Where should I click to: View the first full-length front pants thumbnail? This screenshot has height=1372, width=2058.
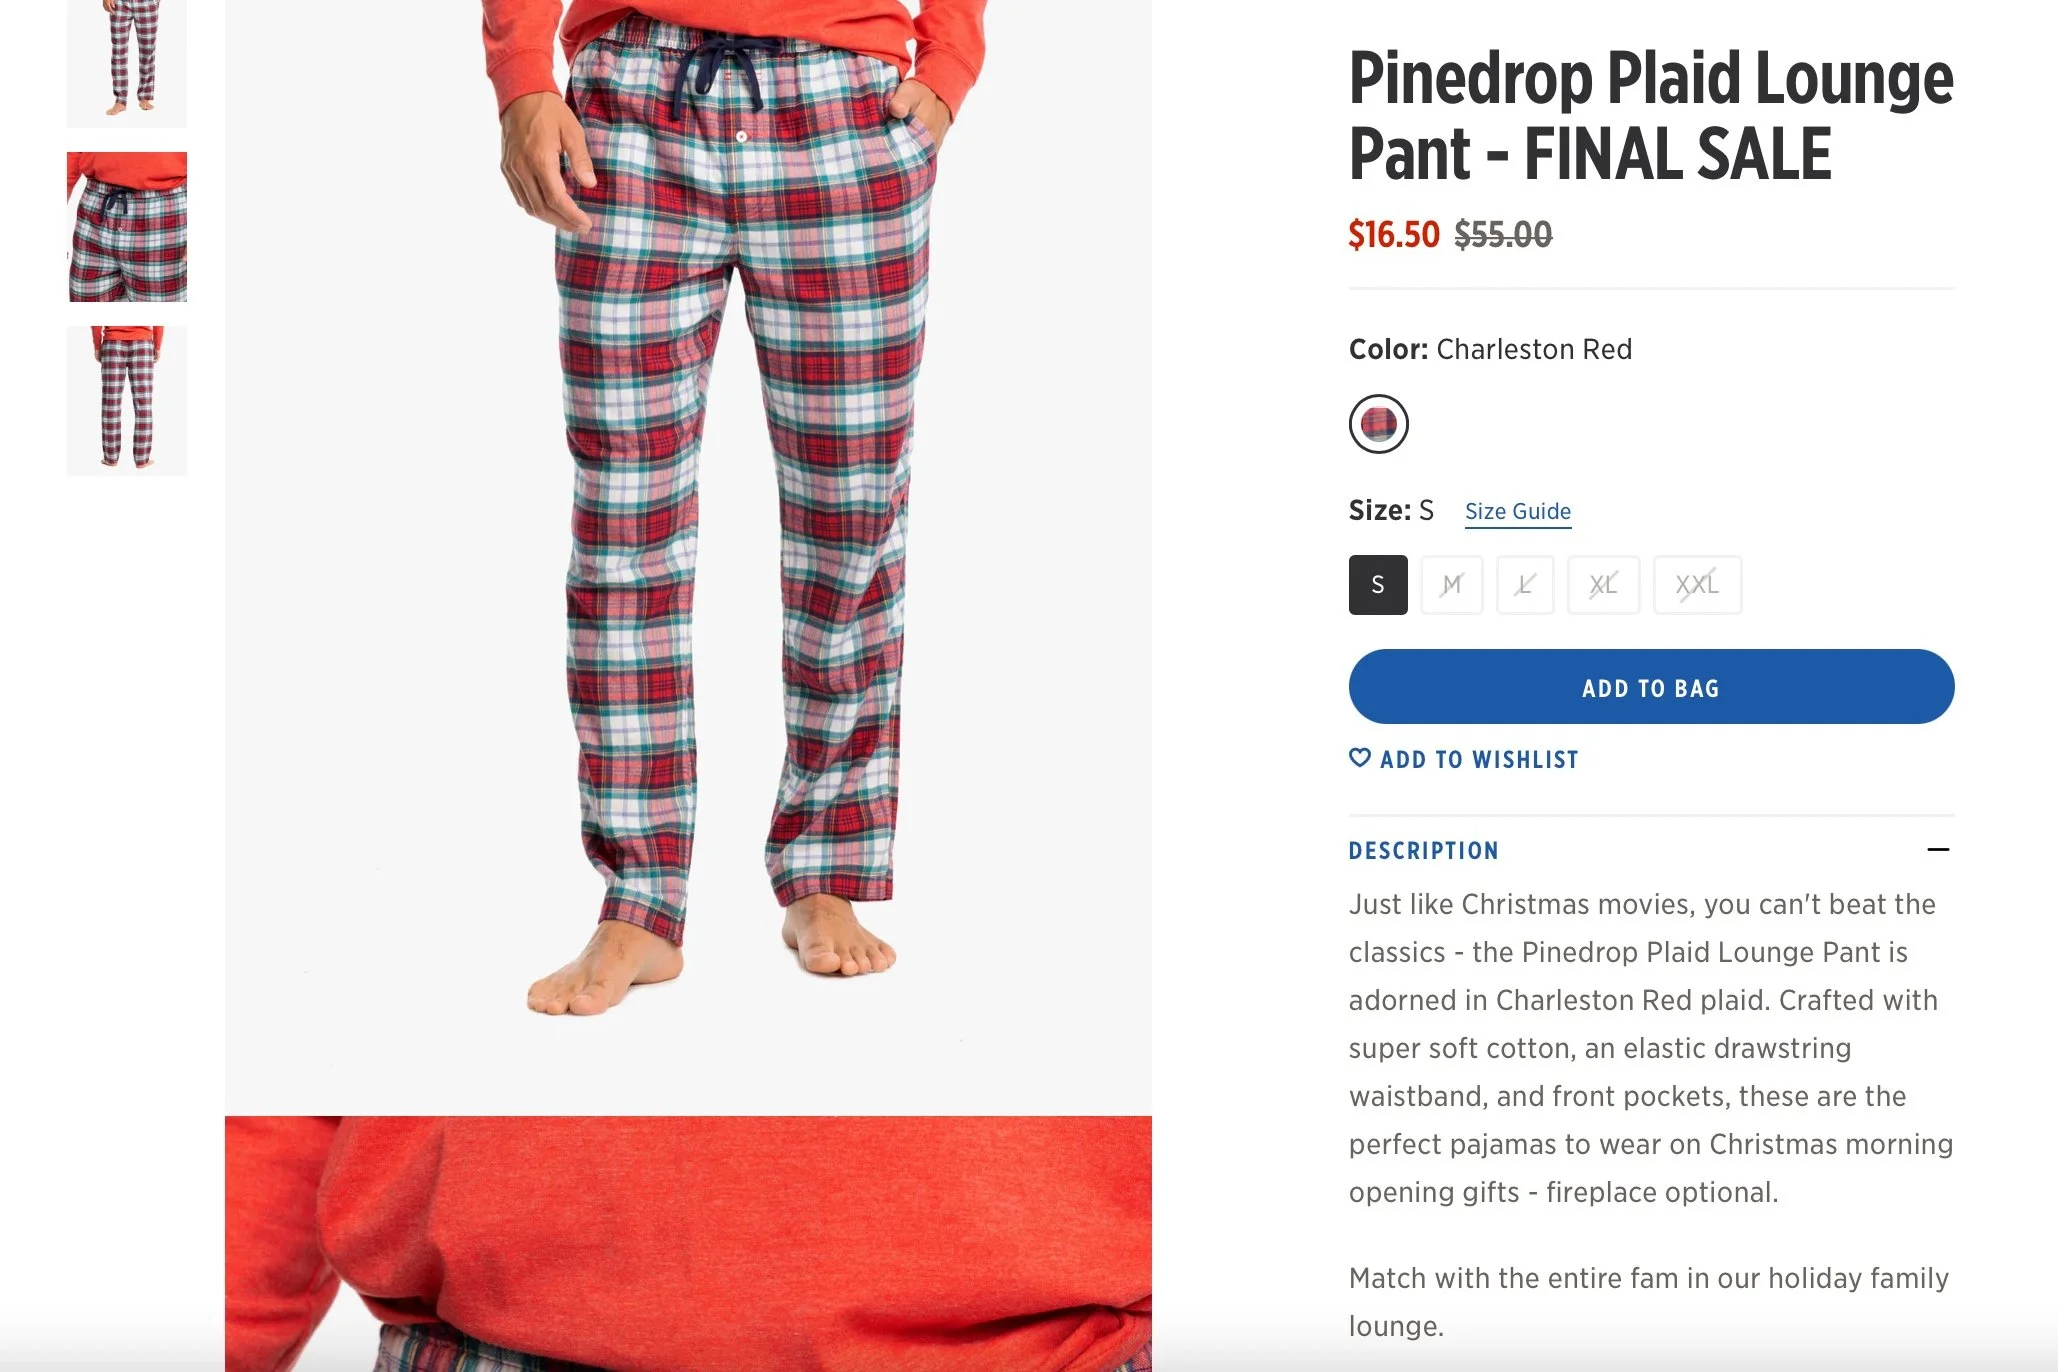(x=127, y=62)
